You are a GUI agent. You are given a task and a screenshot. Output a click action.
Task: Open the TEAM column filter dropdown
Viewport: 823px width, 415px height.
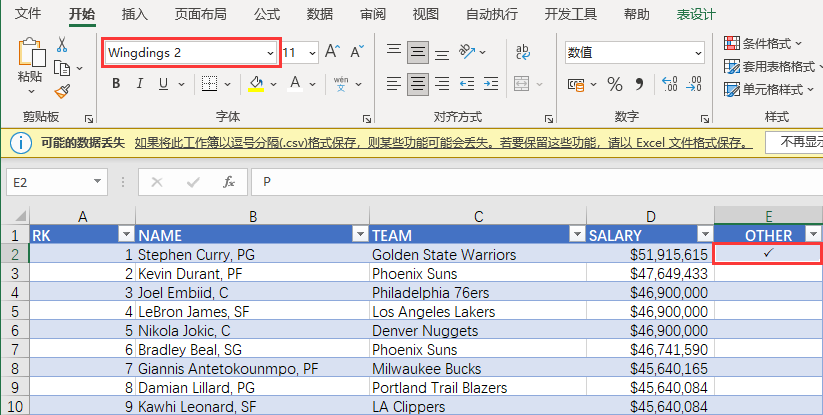(577, 235)
